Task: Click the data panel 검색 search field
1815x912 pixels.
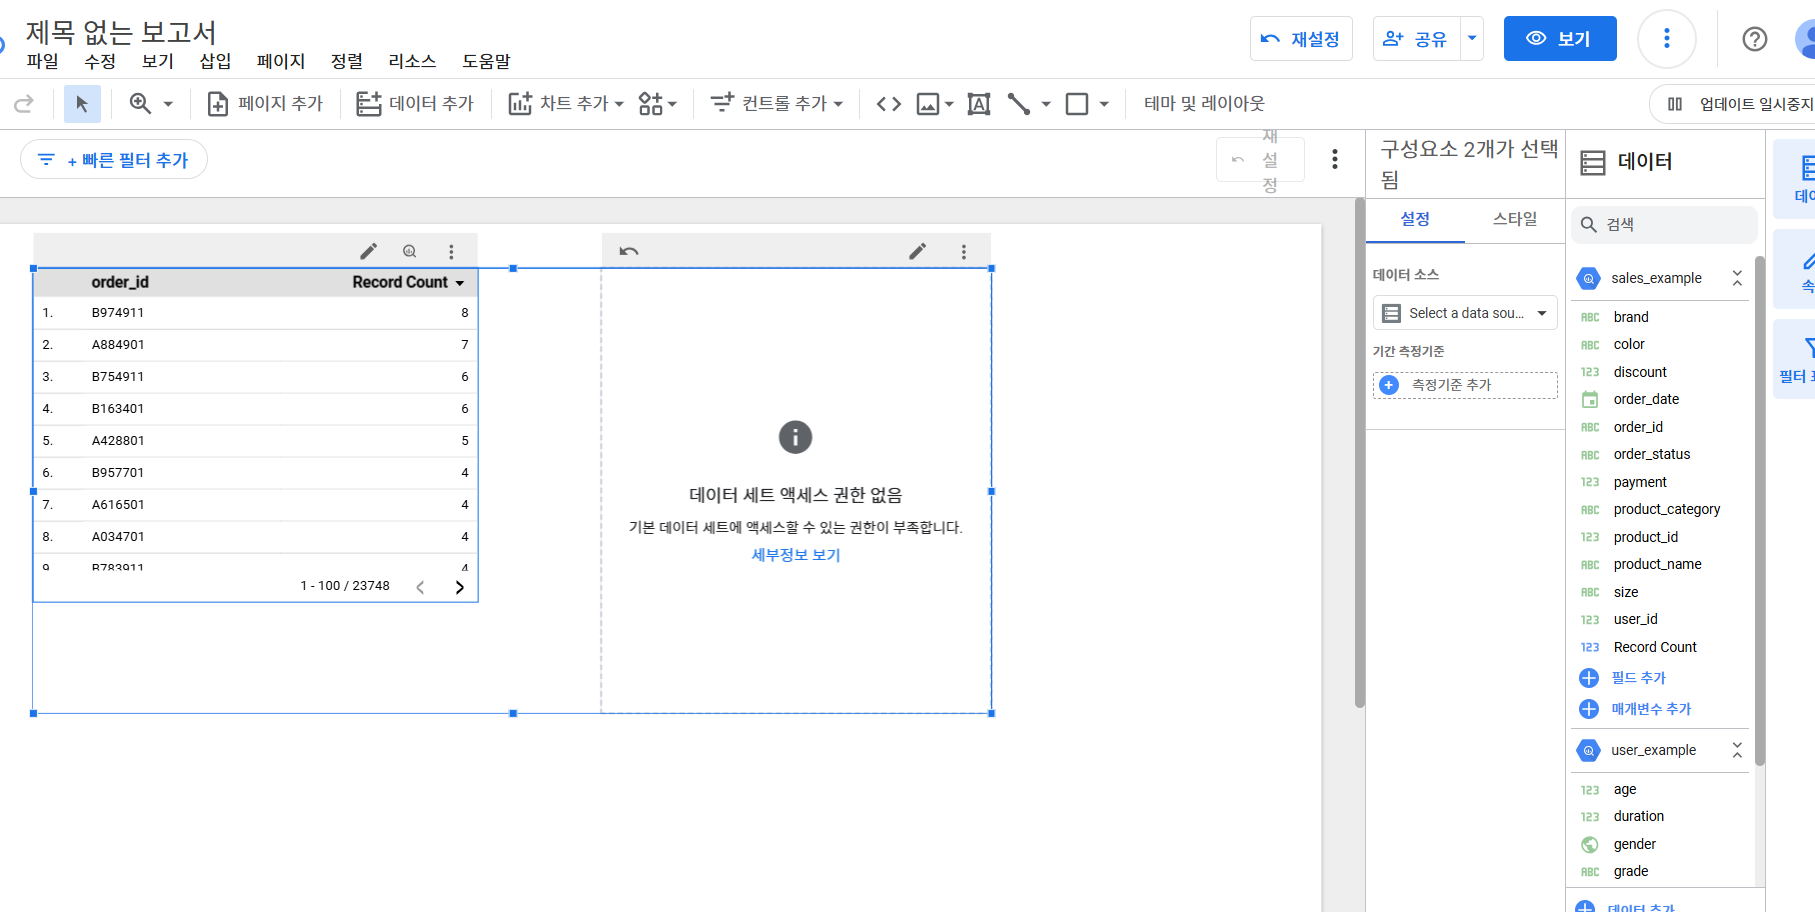Action: (x=1664, y=225)
